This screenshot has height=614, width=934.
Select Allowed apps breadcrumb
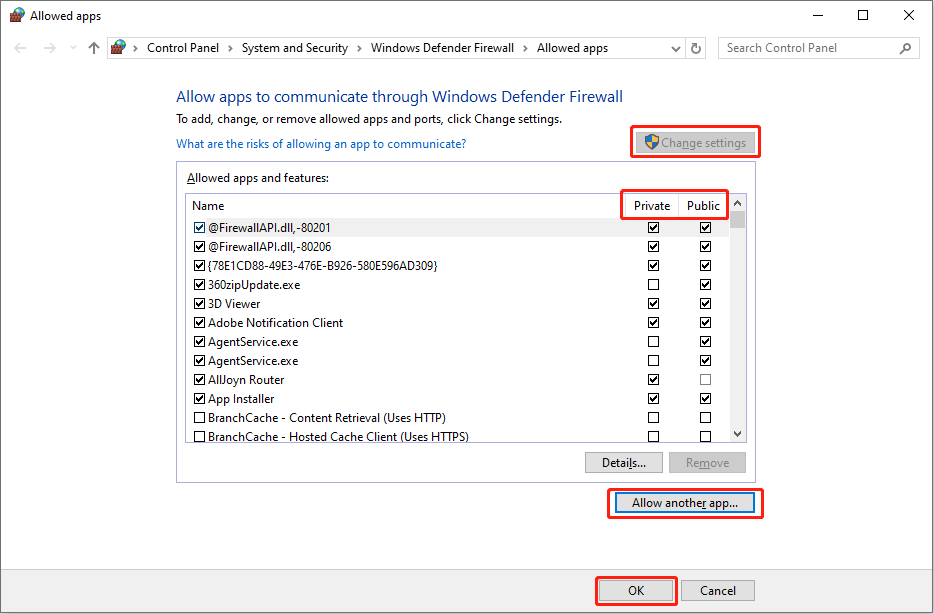point(572,48)
